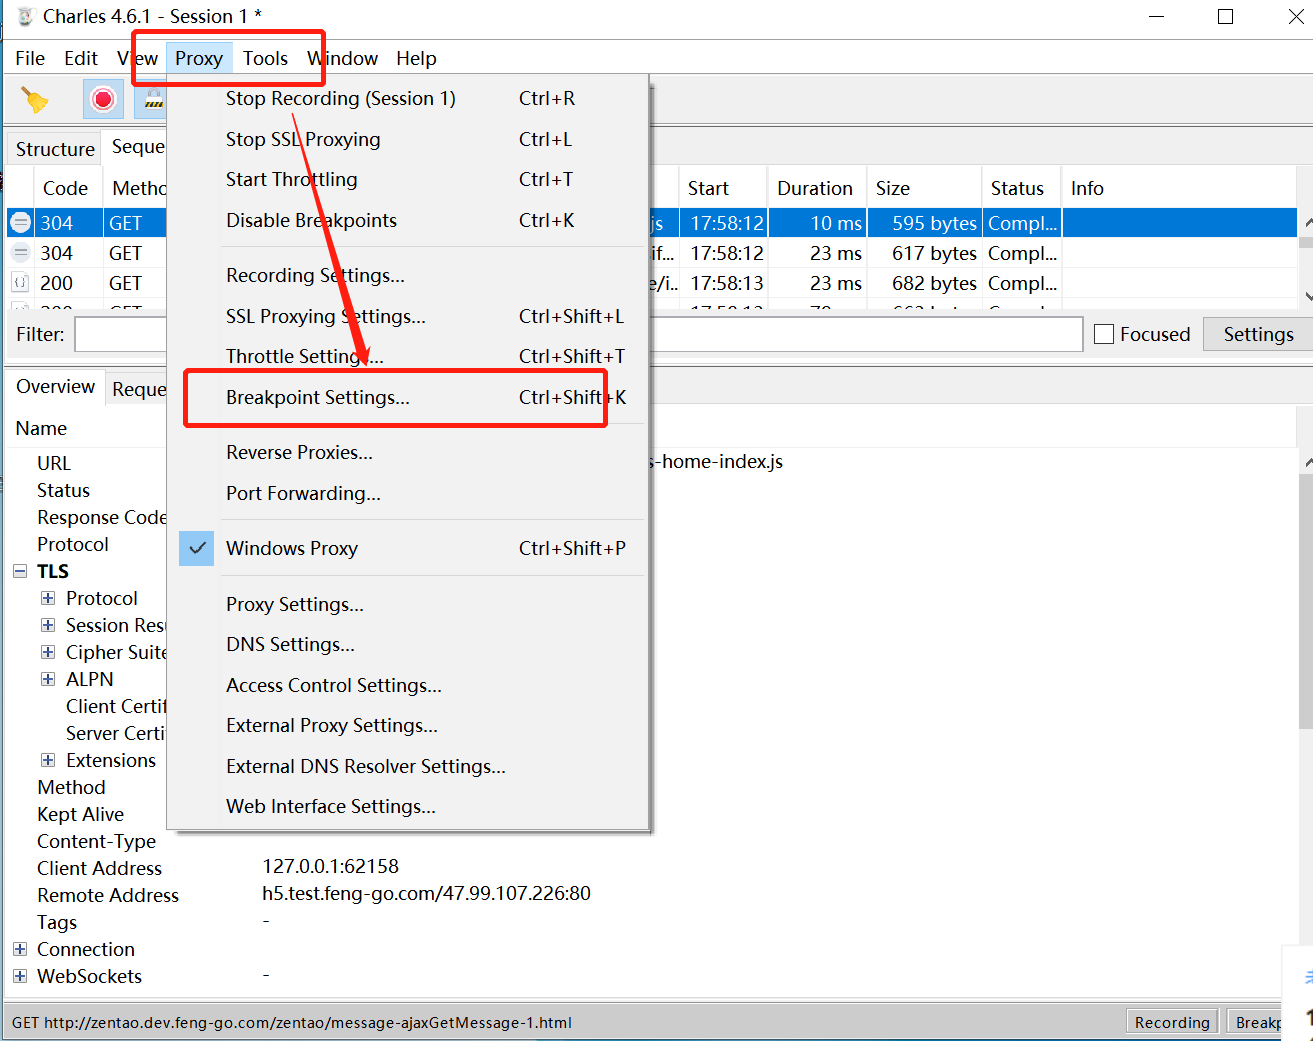Expand the Connection node
1313x1041 pixels.
pyautogui.click(x=20, y=949)
